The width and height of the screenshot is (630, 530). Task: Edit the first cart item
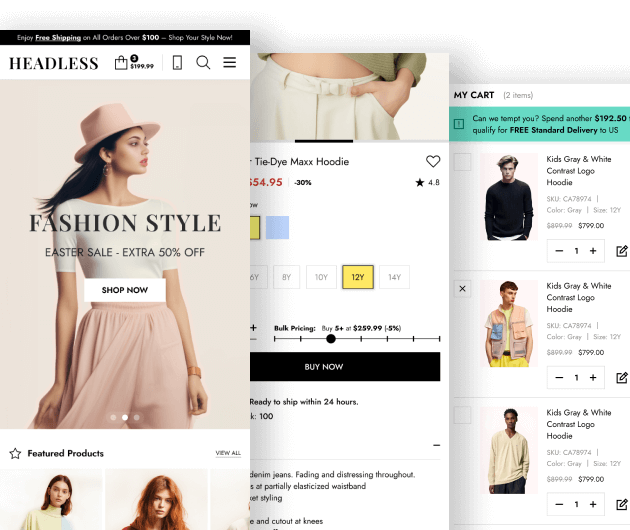622,251
